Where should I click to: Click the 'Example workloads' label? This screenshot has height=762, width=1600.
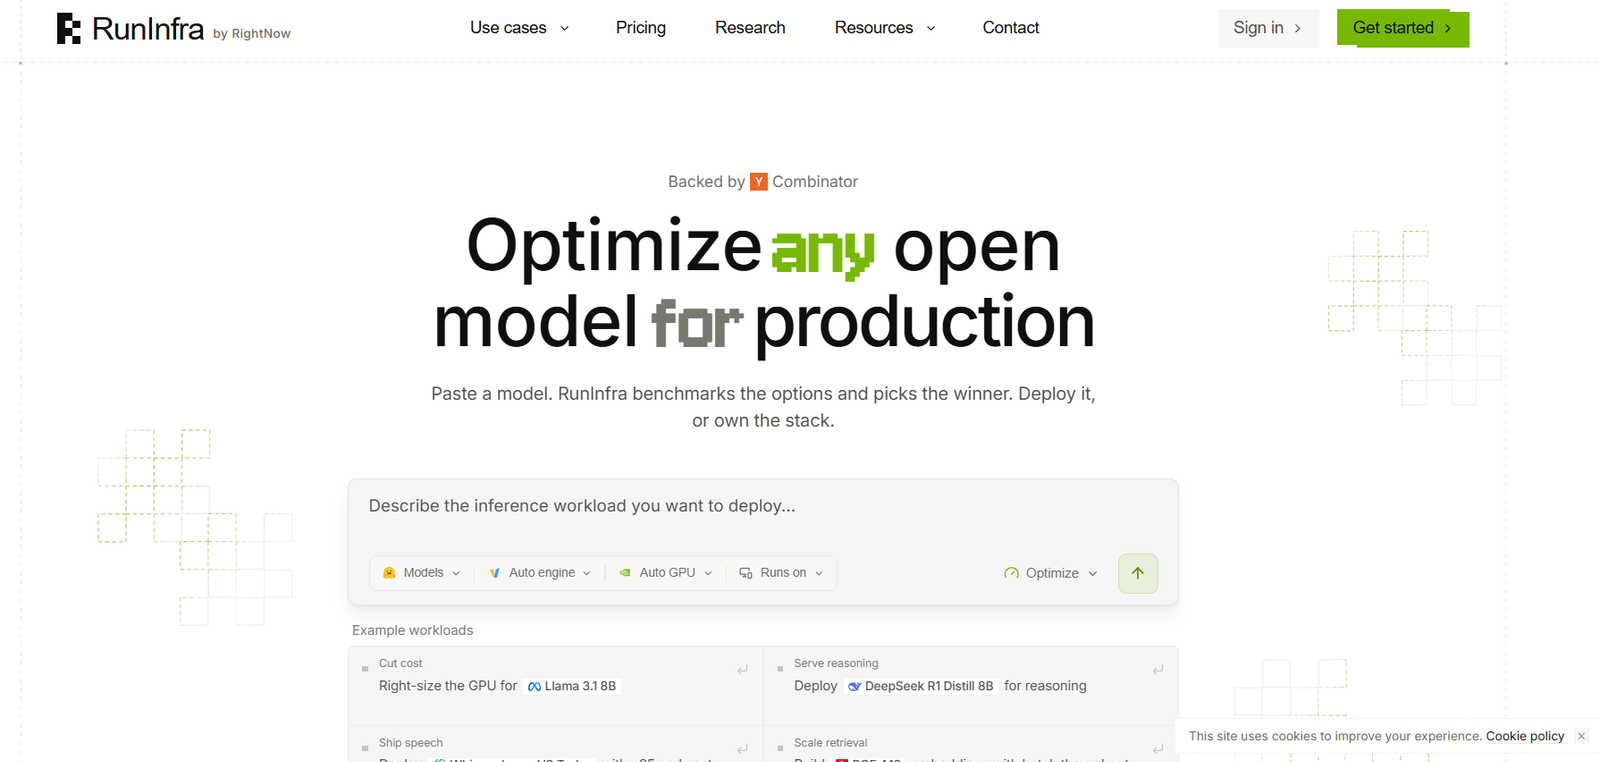412,630
